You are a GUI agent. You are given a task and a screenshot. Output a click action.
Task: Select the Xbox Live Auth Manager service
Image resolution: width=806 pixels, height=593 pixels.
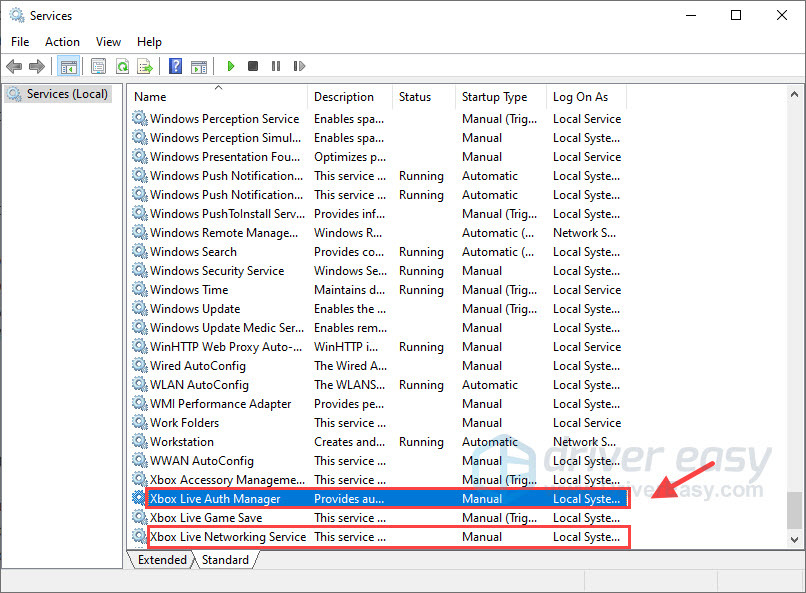379,498
